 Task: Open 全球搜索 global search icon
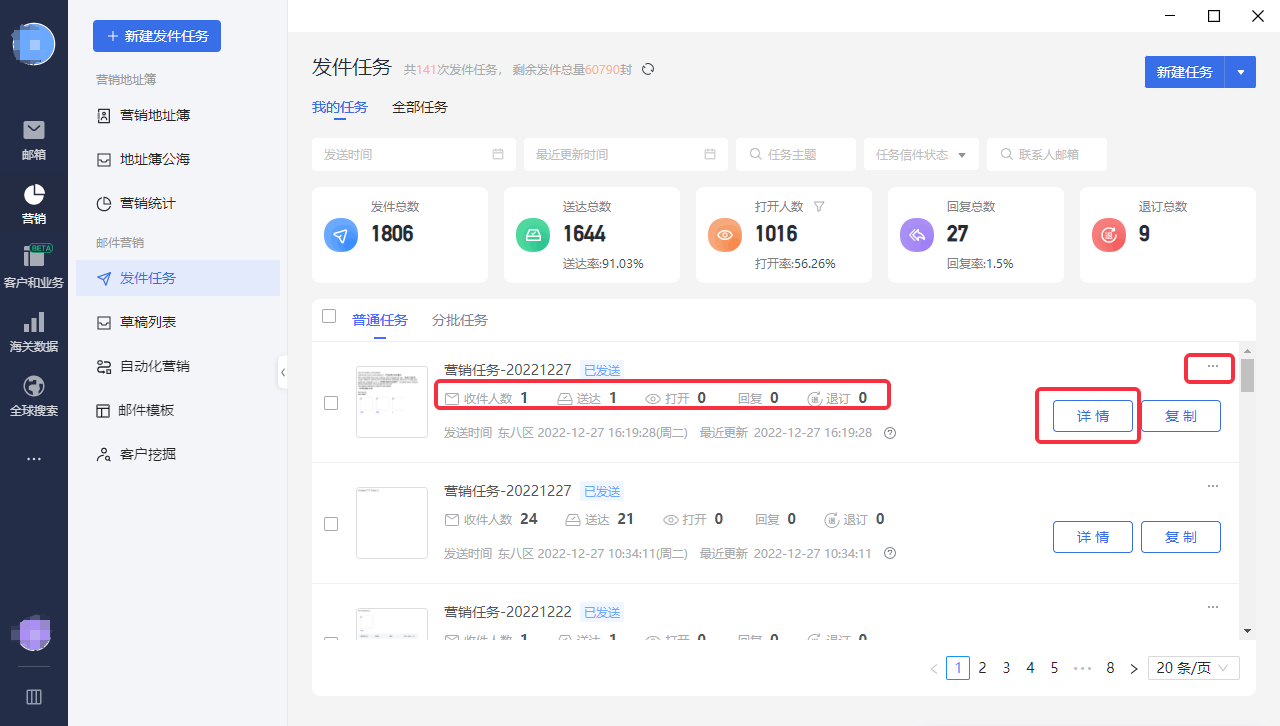point(34,387)
